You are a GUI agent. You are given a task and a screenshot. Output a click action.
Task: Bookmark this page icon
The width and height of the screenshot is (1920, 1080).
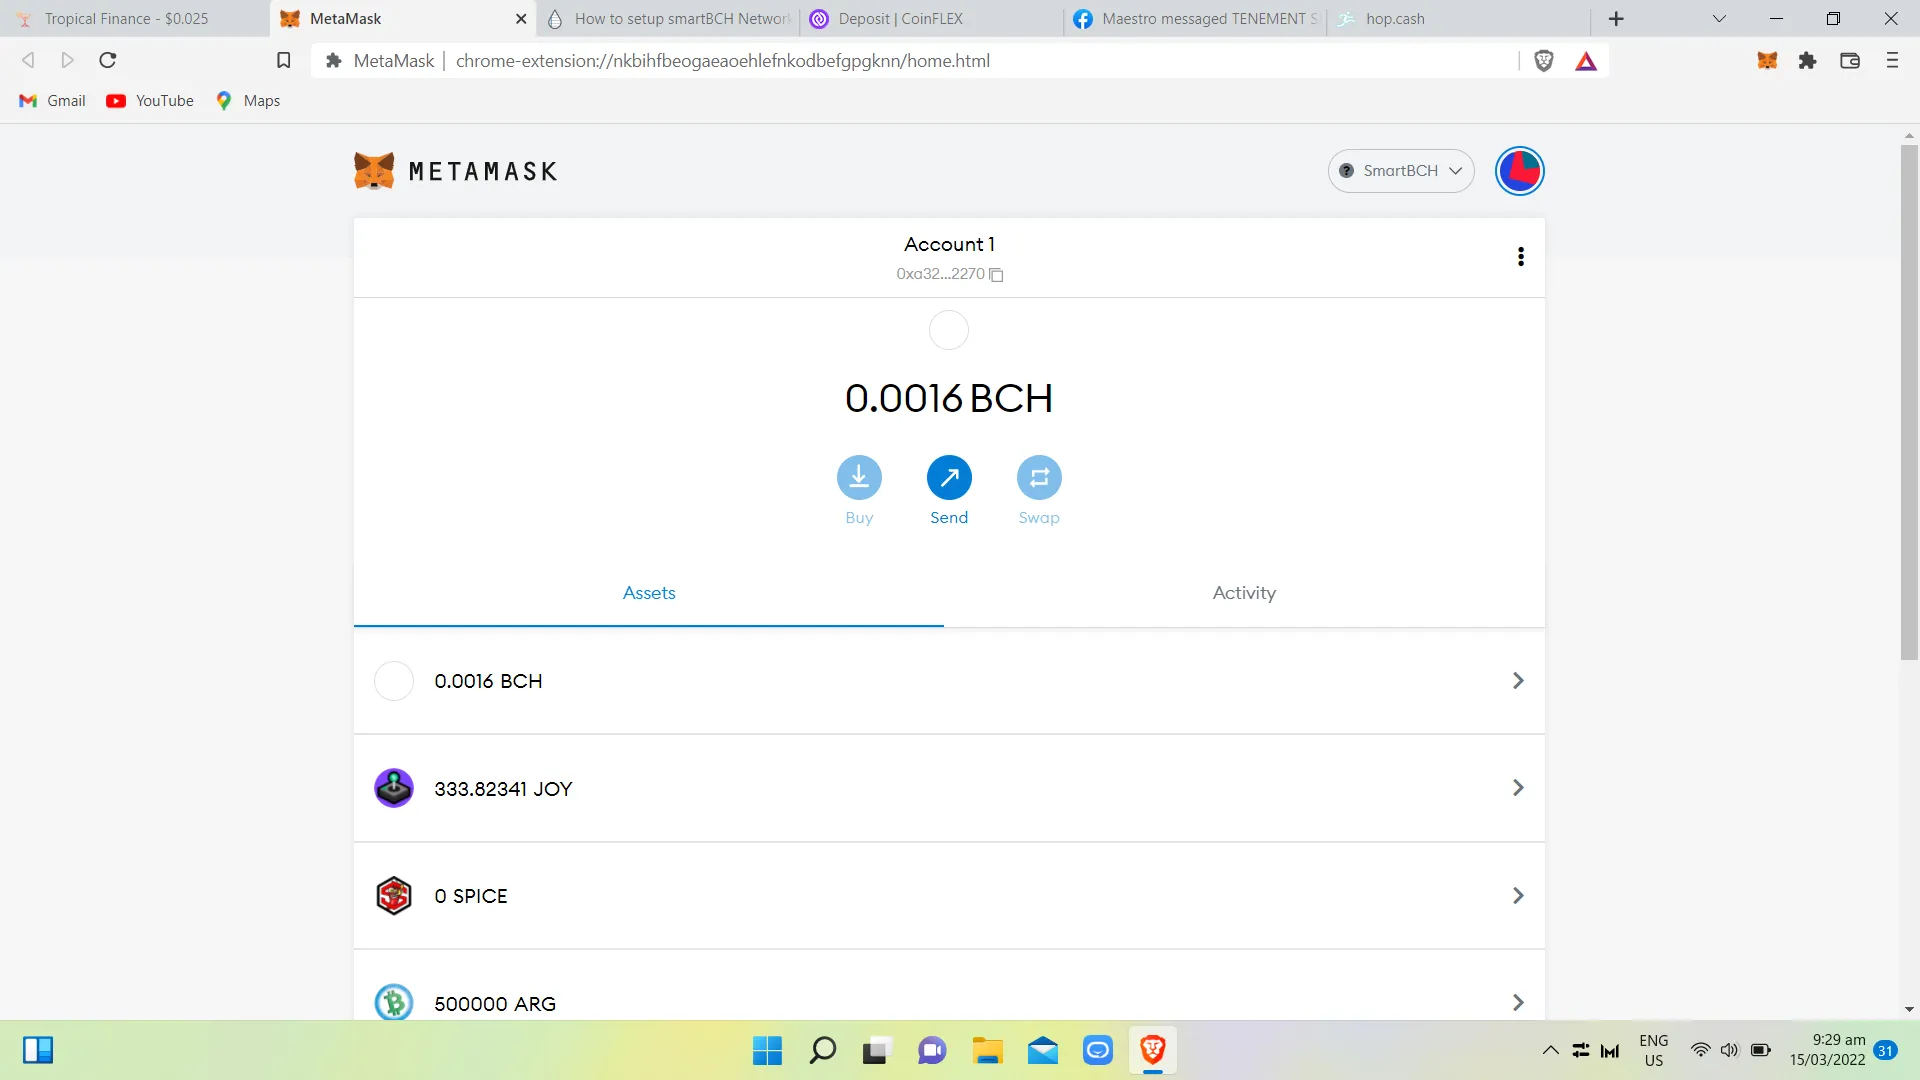284,61
